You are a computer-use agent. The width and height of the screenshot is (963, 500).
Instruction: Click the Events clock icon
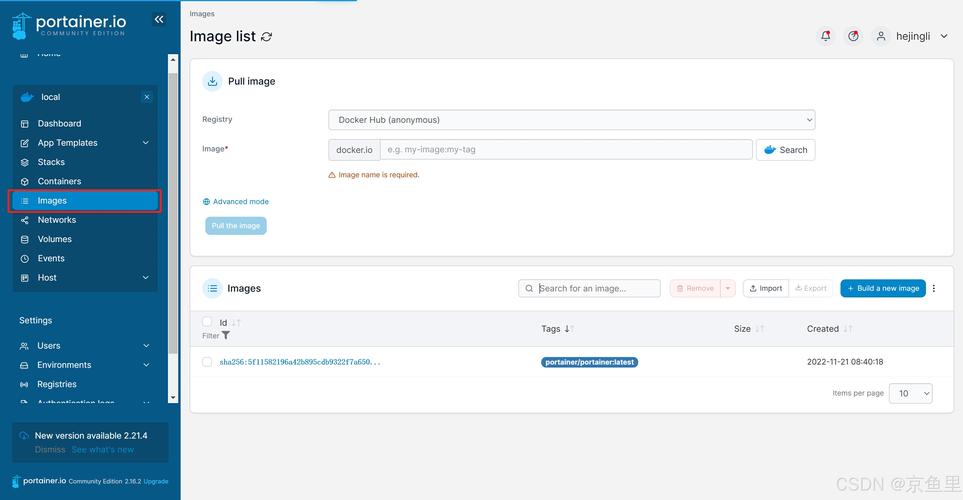(25, 259)
